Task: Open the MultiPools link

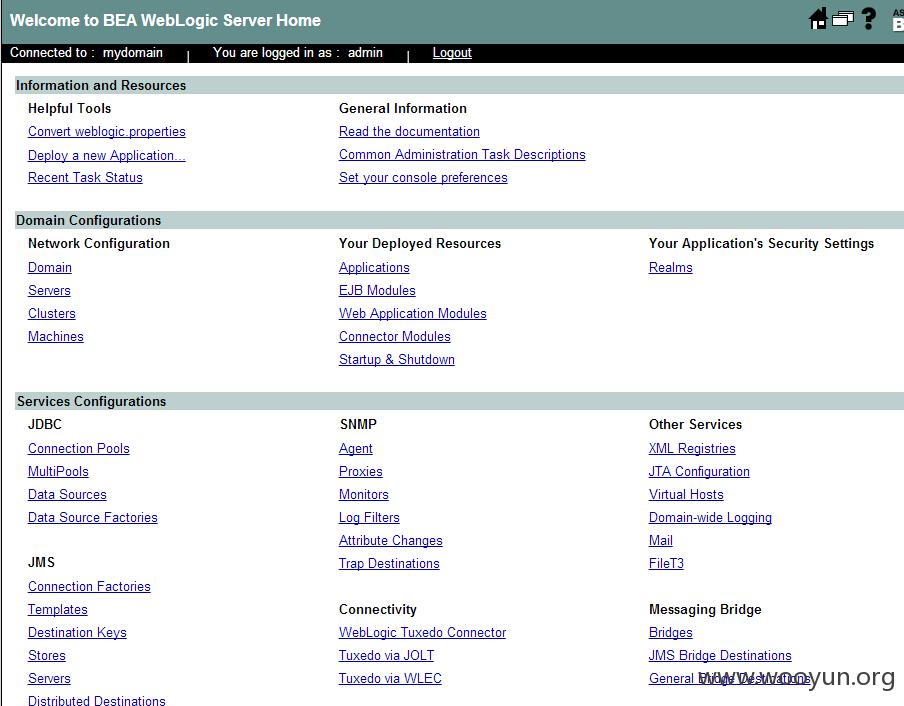Action: 58,471
